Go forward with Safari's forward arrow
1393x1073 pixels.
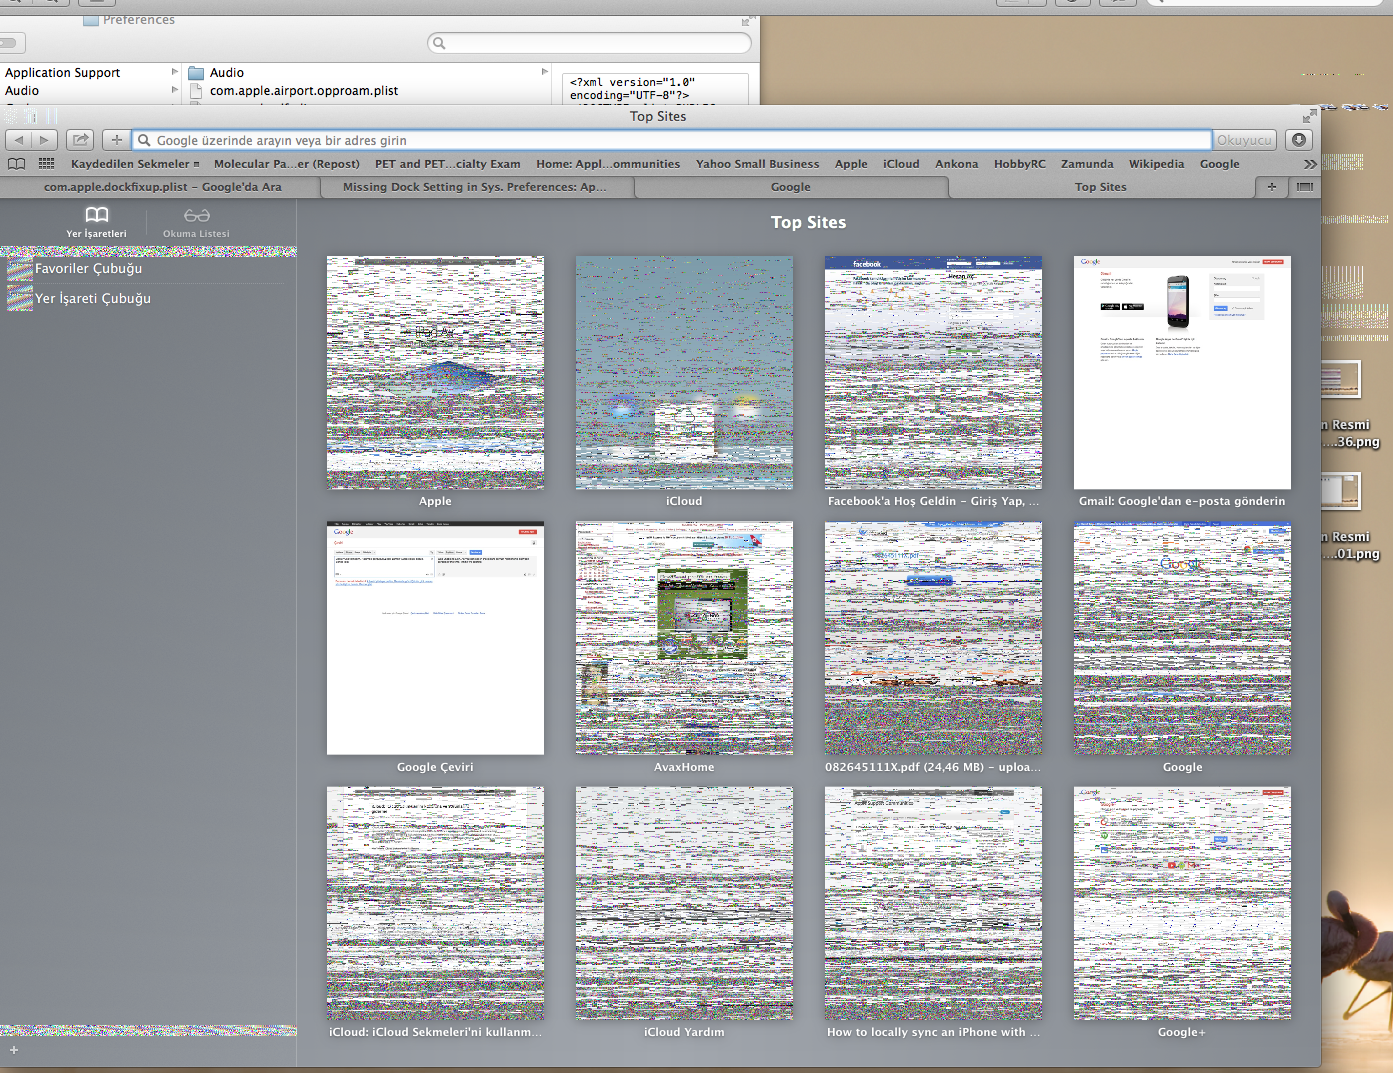(44, 140)
